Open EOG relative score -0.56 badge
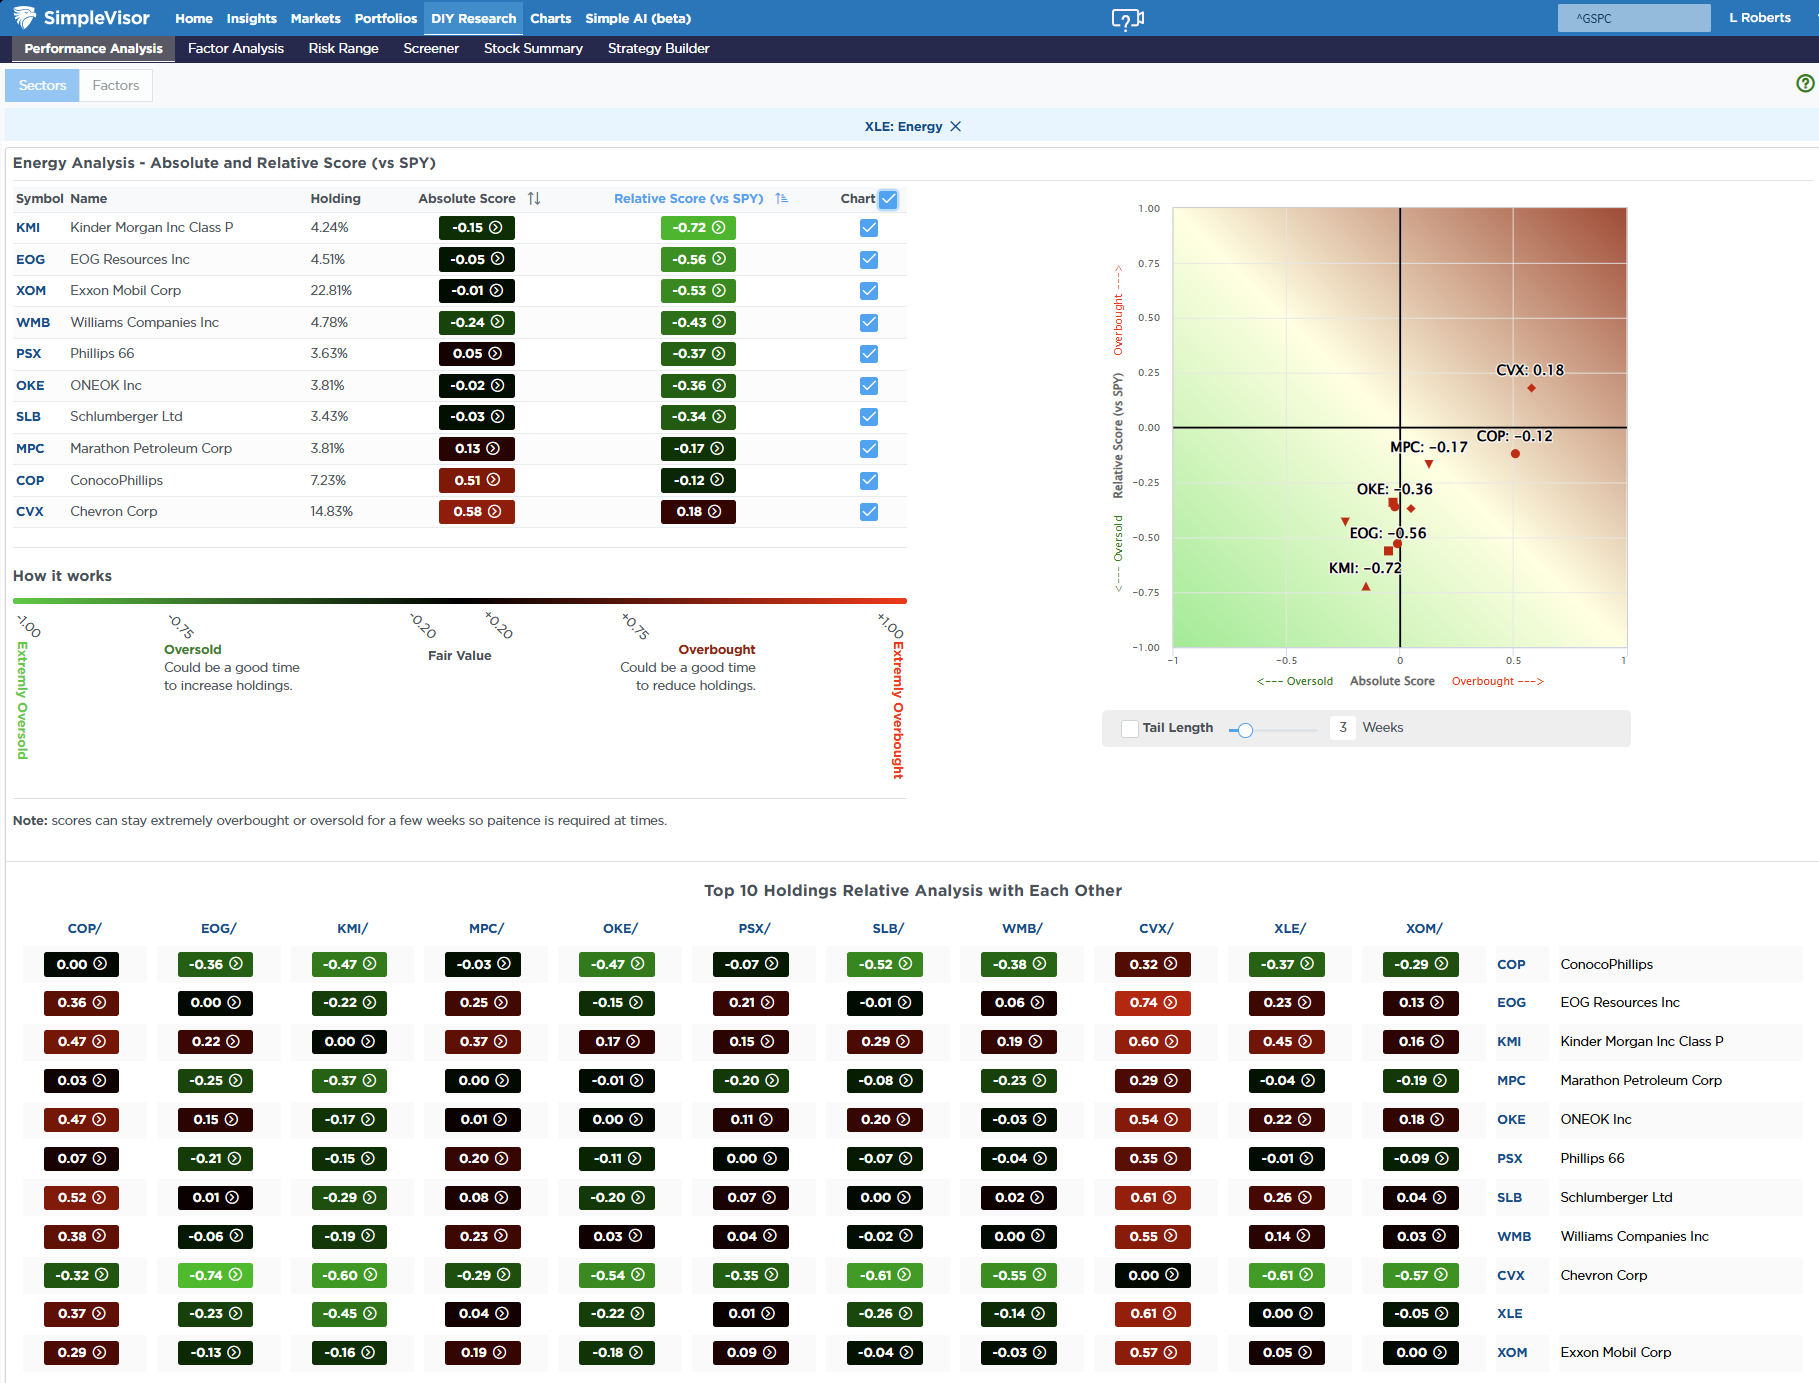This screenshot has height=1383, width=1819. click(x=698, y=259)
